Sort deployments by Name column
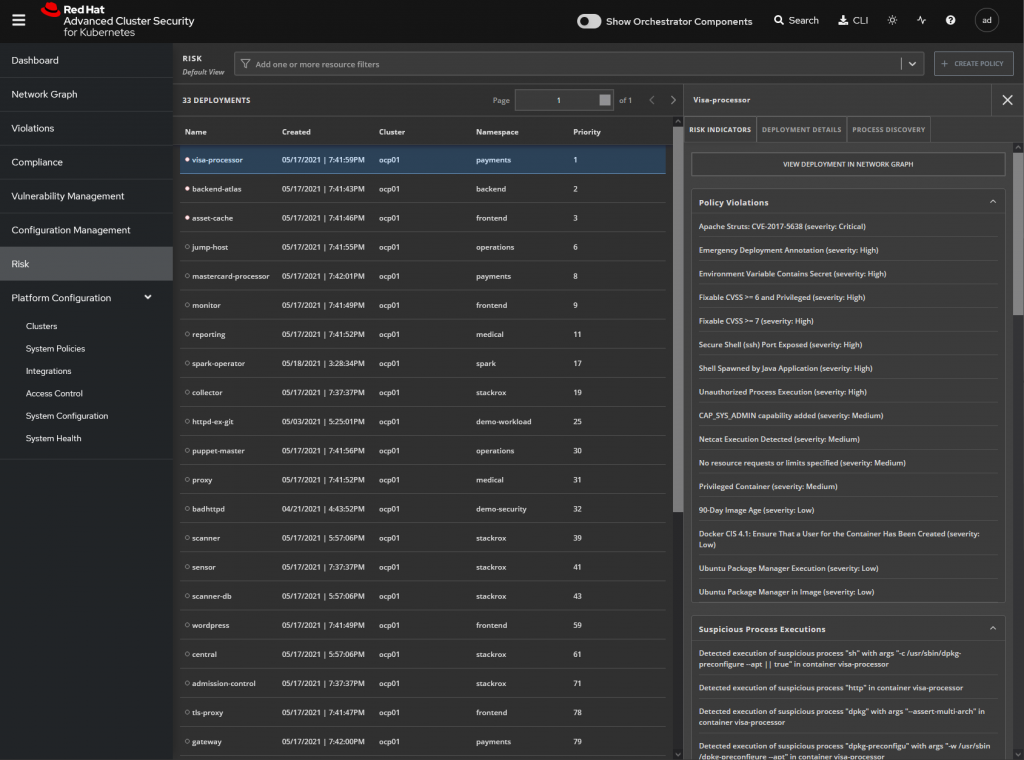The image size is (1024, 760). tap(195, 132)
